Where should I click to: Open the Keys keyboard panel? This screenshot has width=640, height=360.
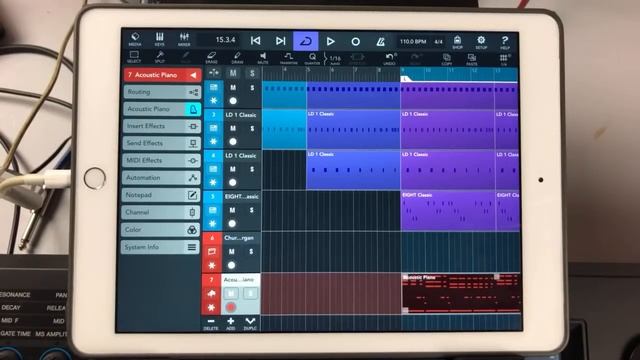[160, 40]
